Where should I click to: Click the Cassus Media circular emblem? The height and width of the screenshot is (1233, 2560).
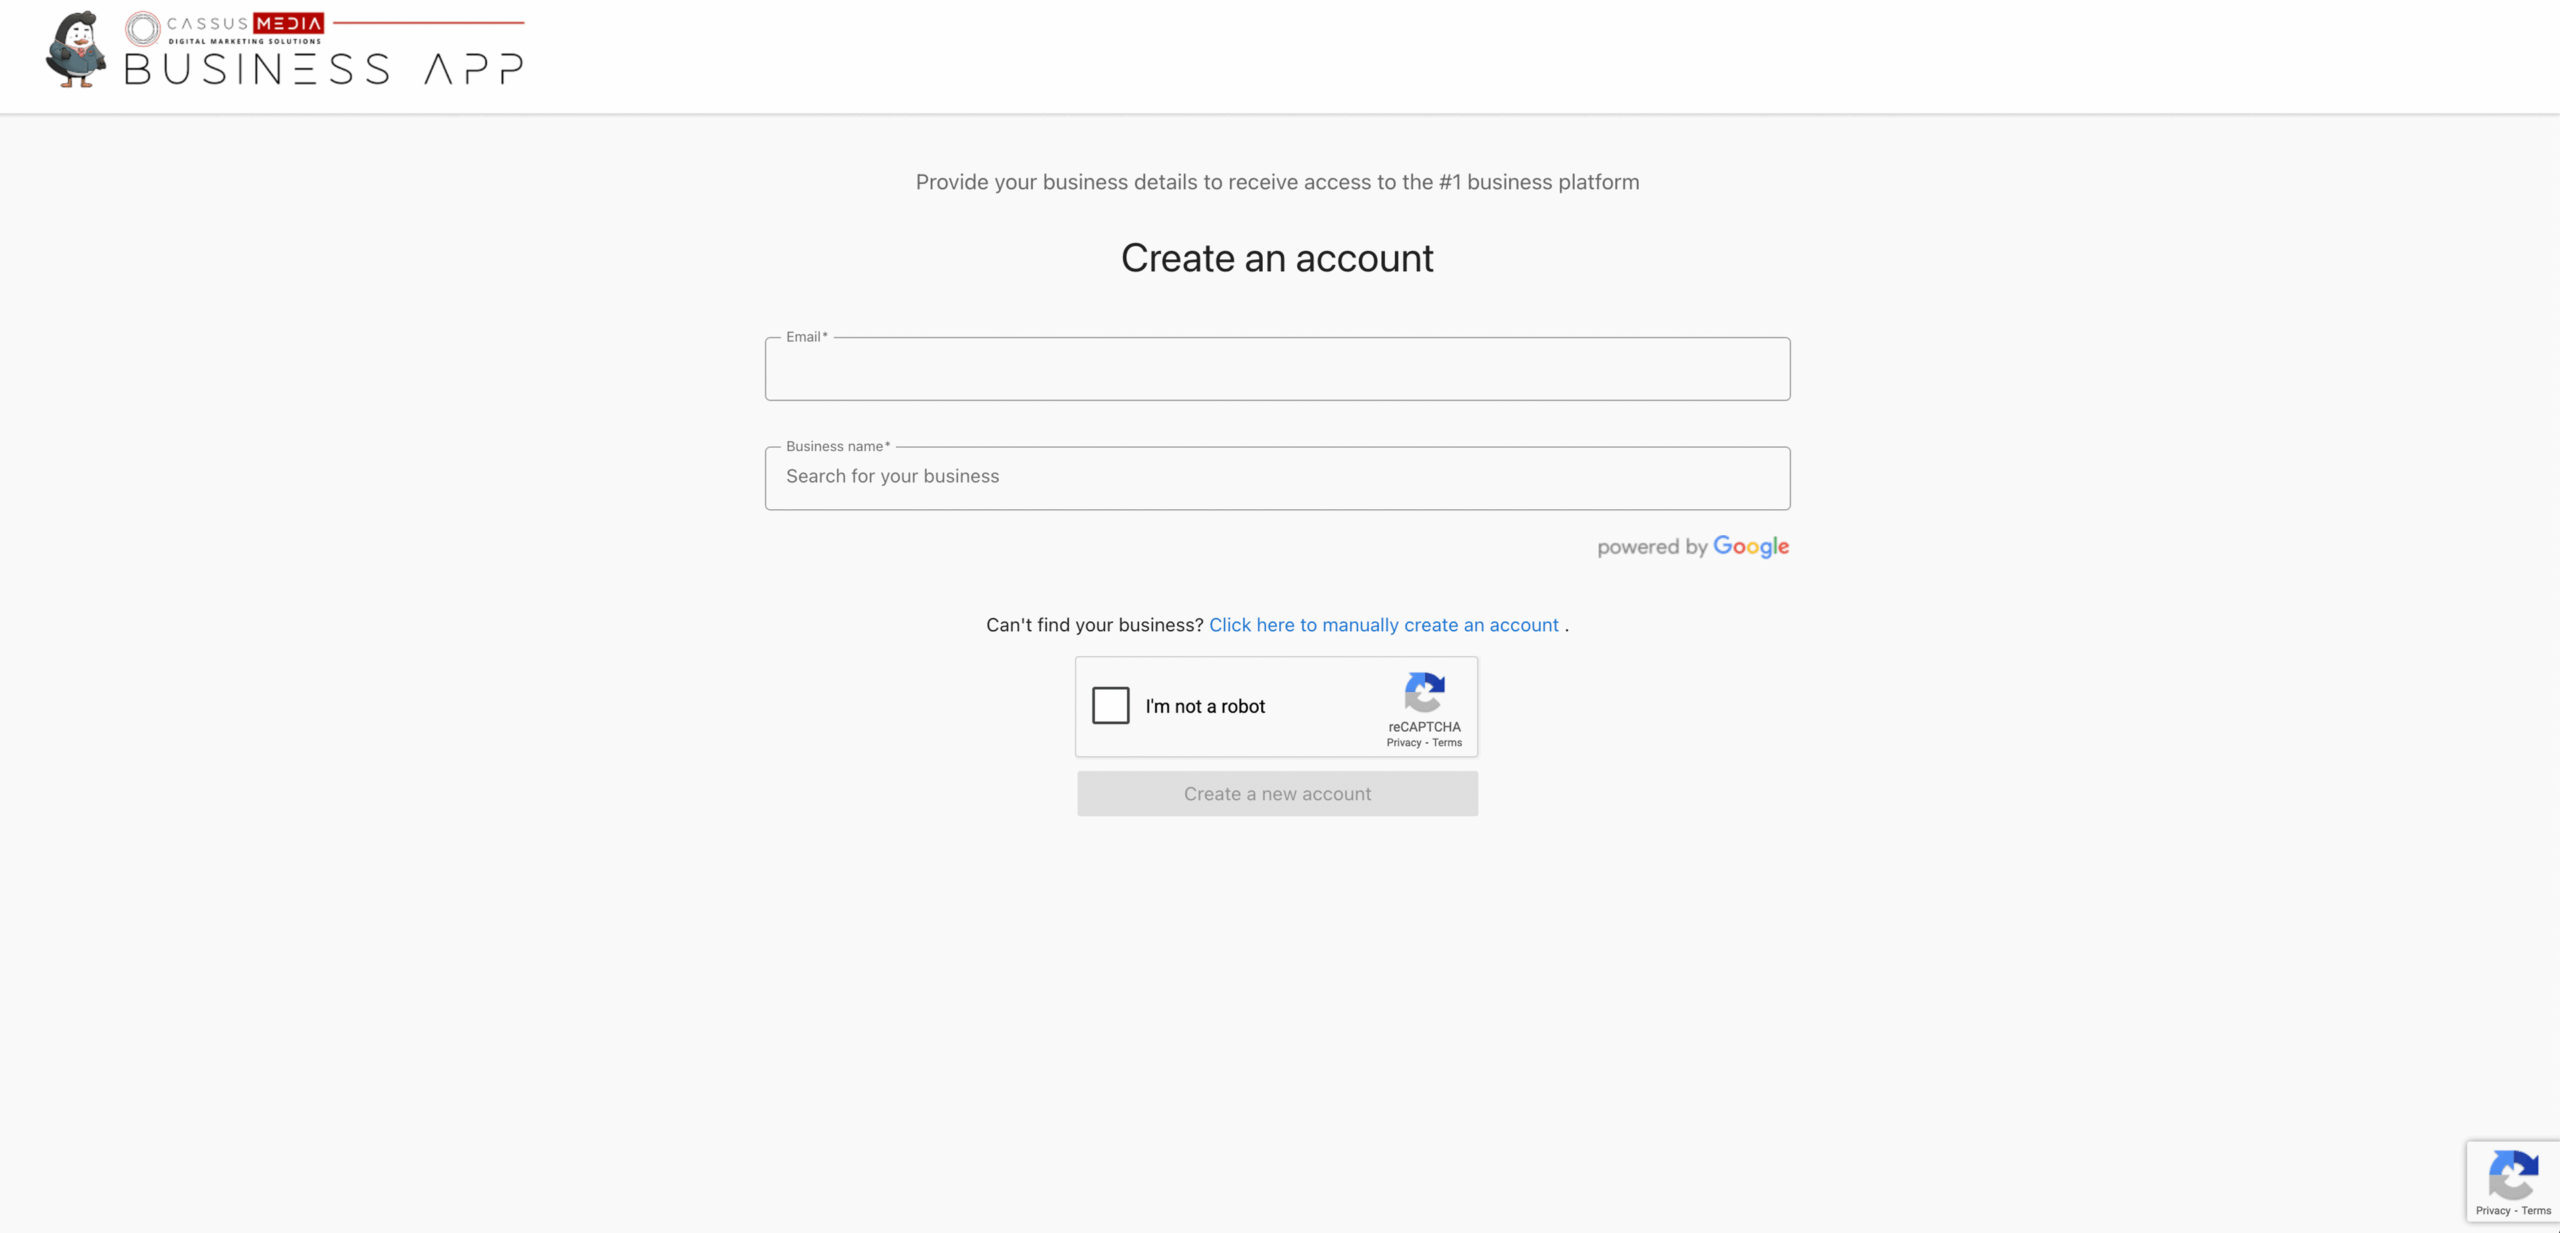pyautogui.click(x=143, y=28)
